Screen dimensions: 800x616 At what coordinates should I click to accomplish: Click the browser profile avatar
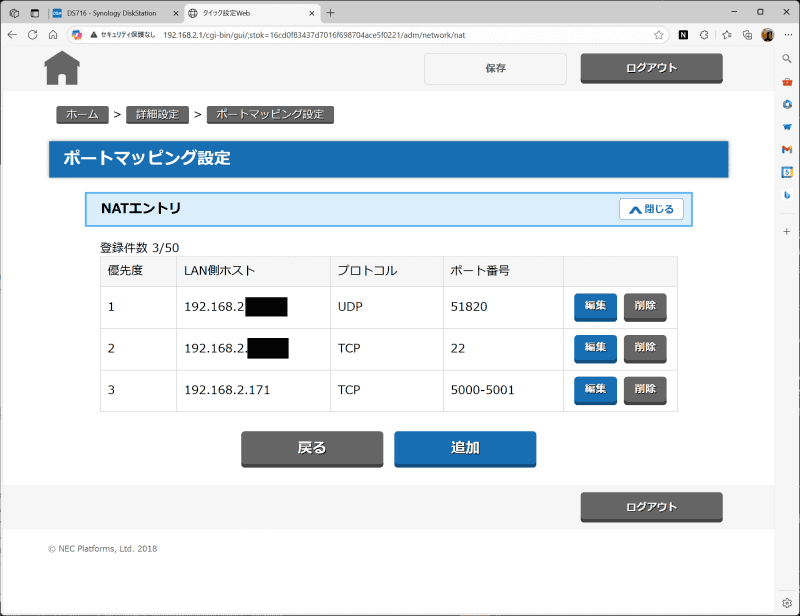(x=767, y=33)
